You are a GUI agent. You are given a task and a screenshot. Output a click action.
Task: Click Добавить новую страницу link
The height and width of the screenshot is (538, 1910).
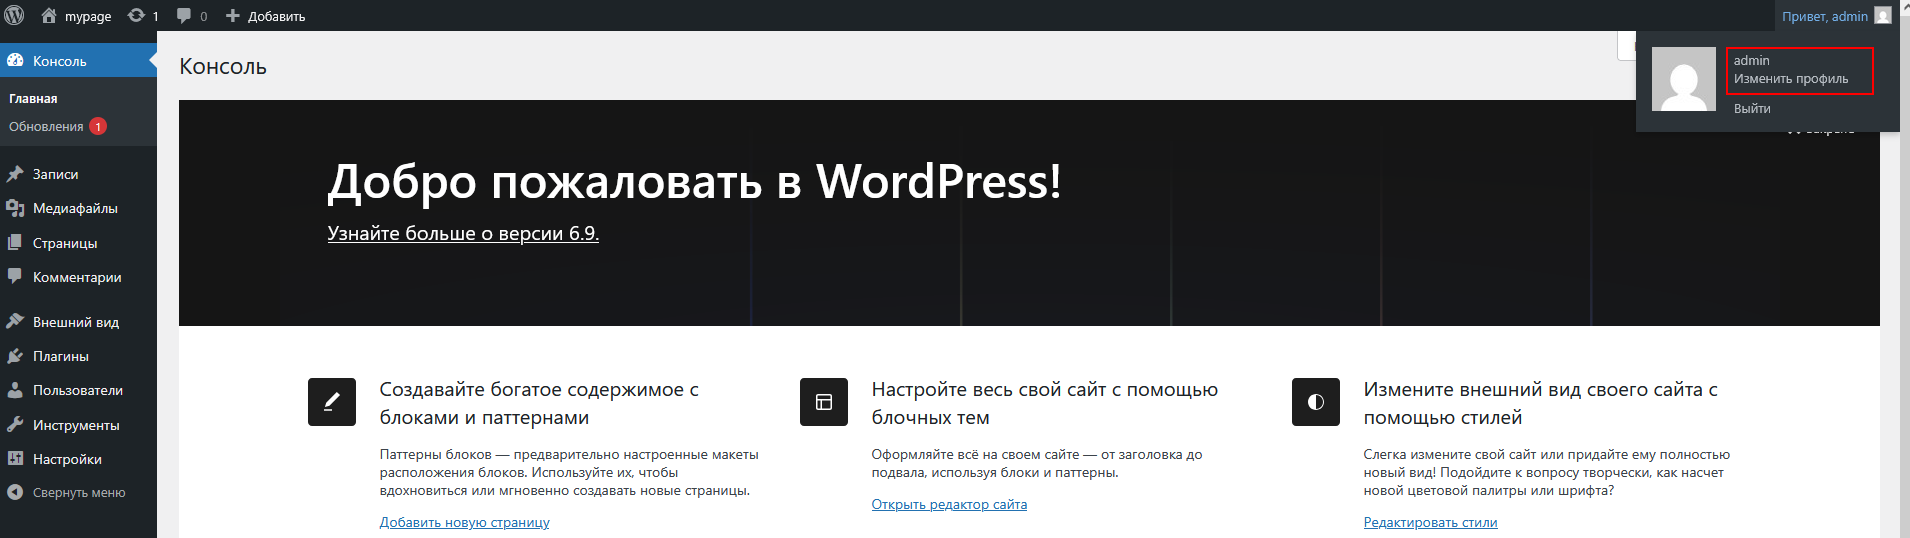(x=464, y=522)
